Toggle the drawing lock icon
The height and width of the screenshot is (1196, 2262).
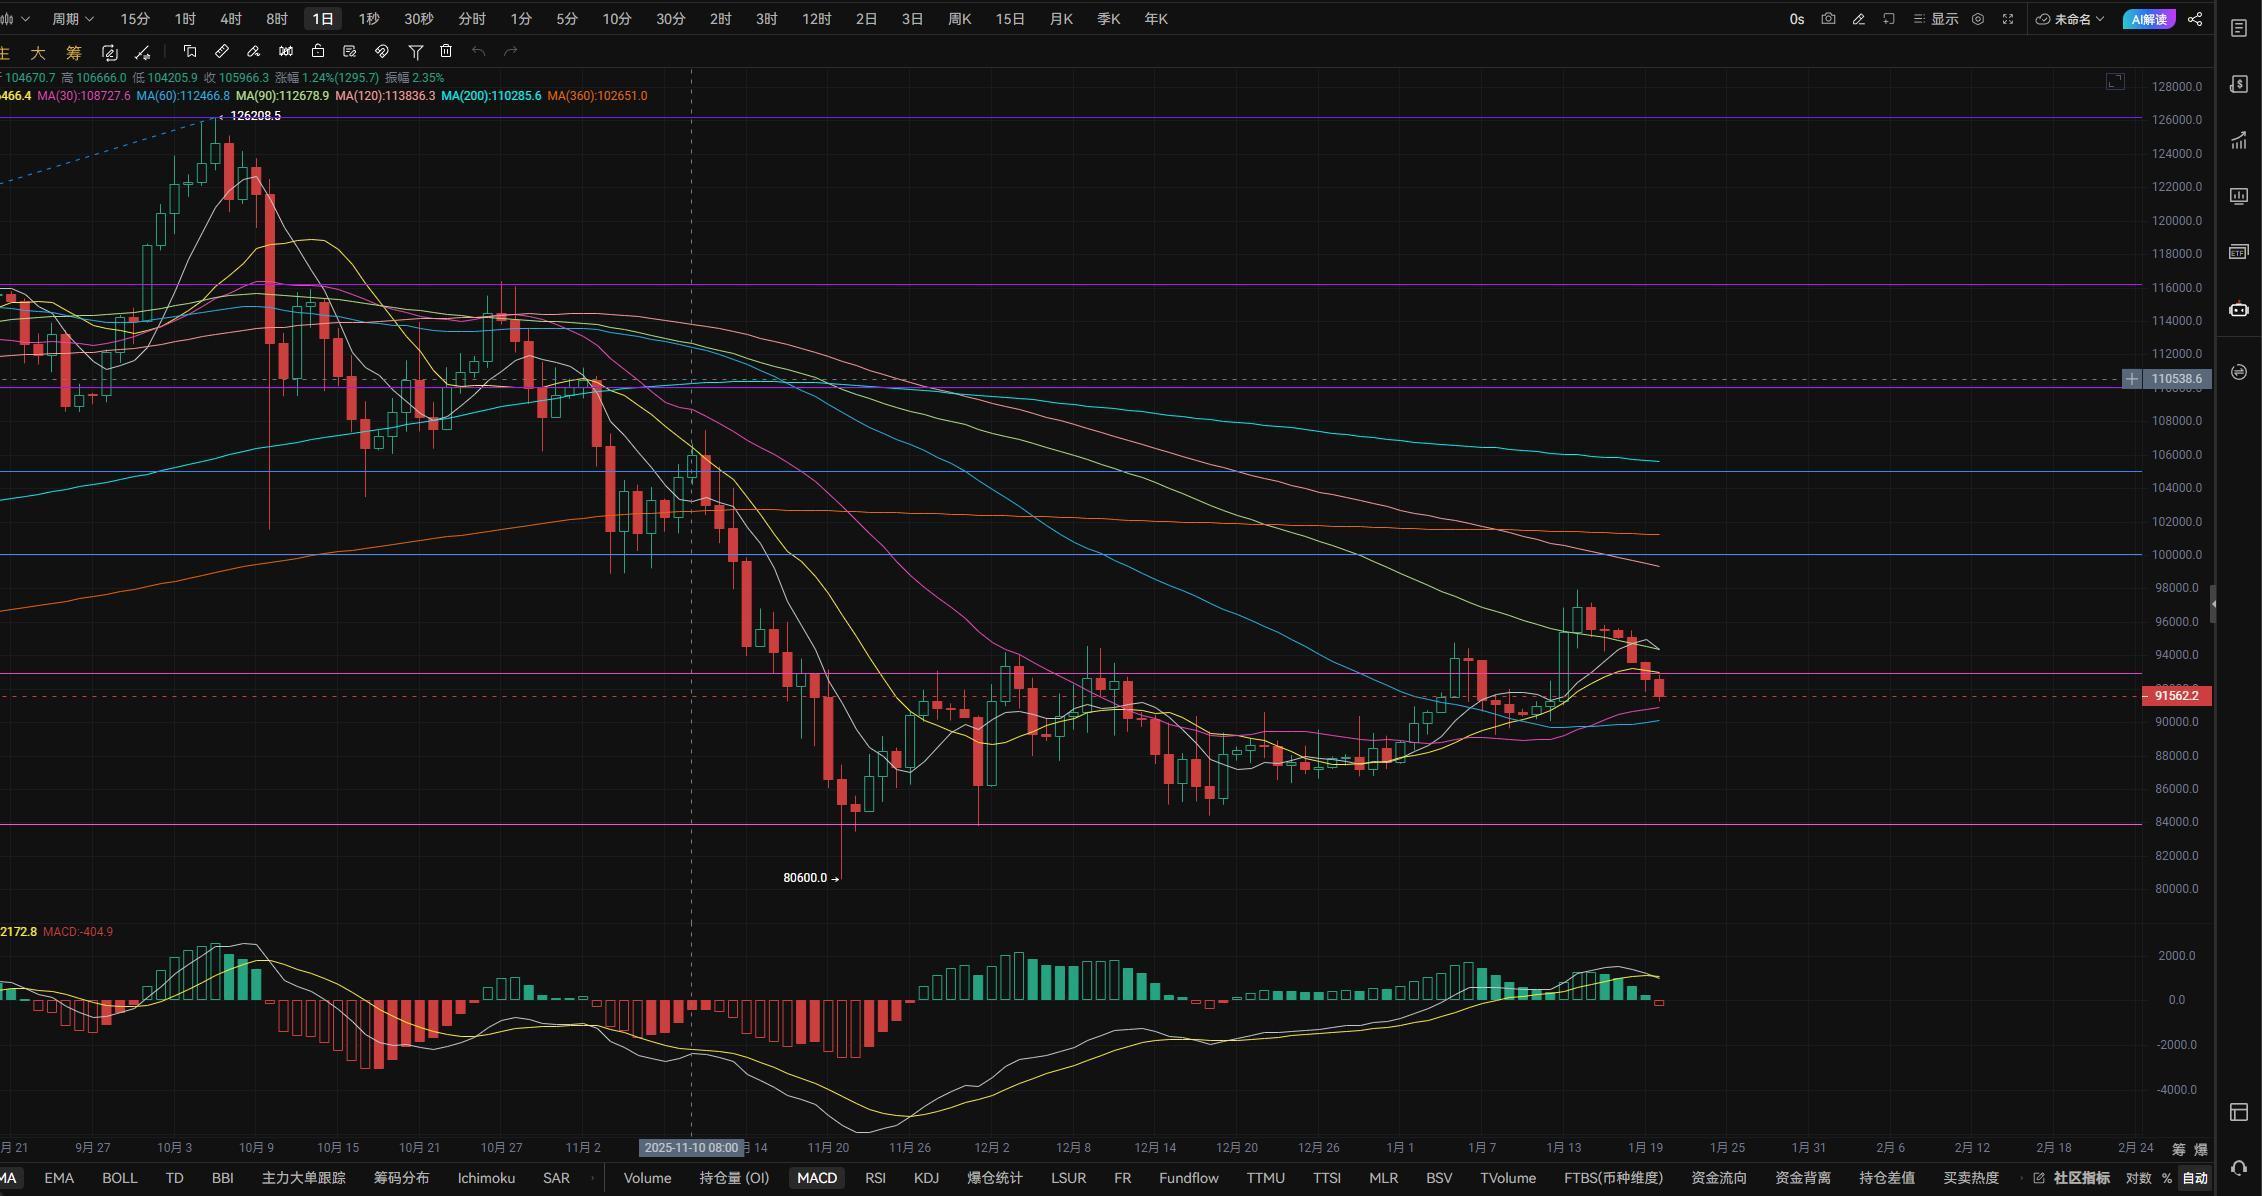click(x=318, y=51)
